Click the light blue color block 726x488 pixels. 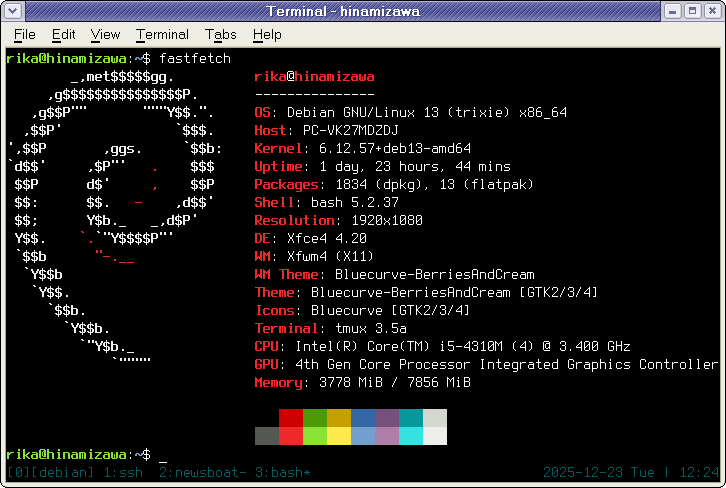coord(363,436)
